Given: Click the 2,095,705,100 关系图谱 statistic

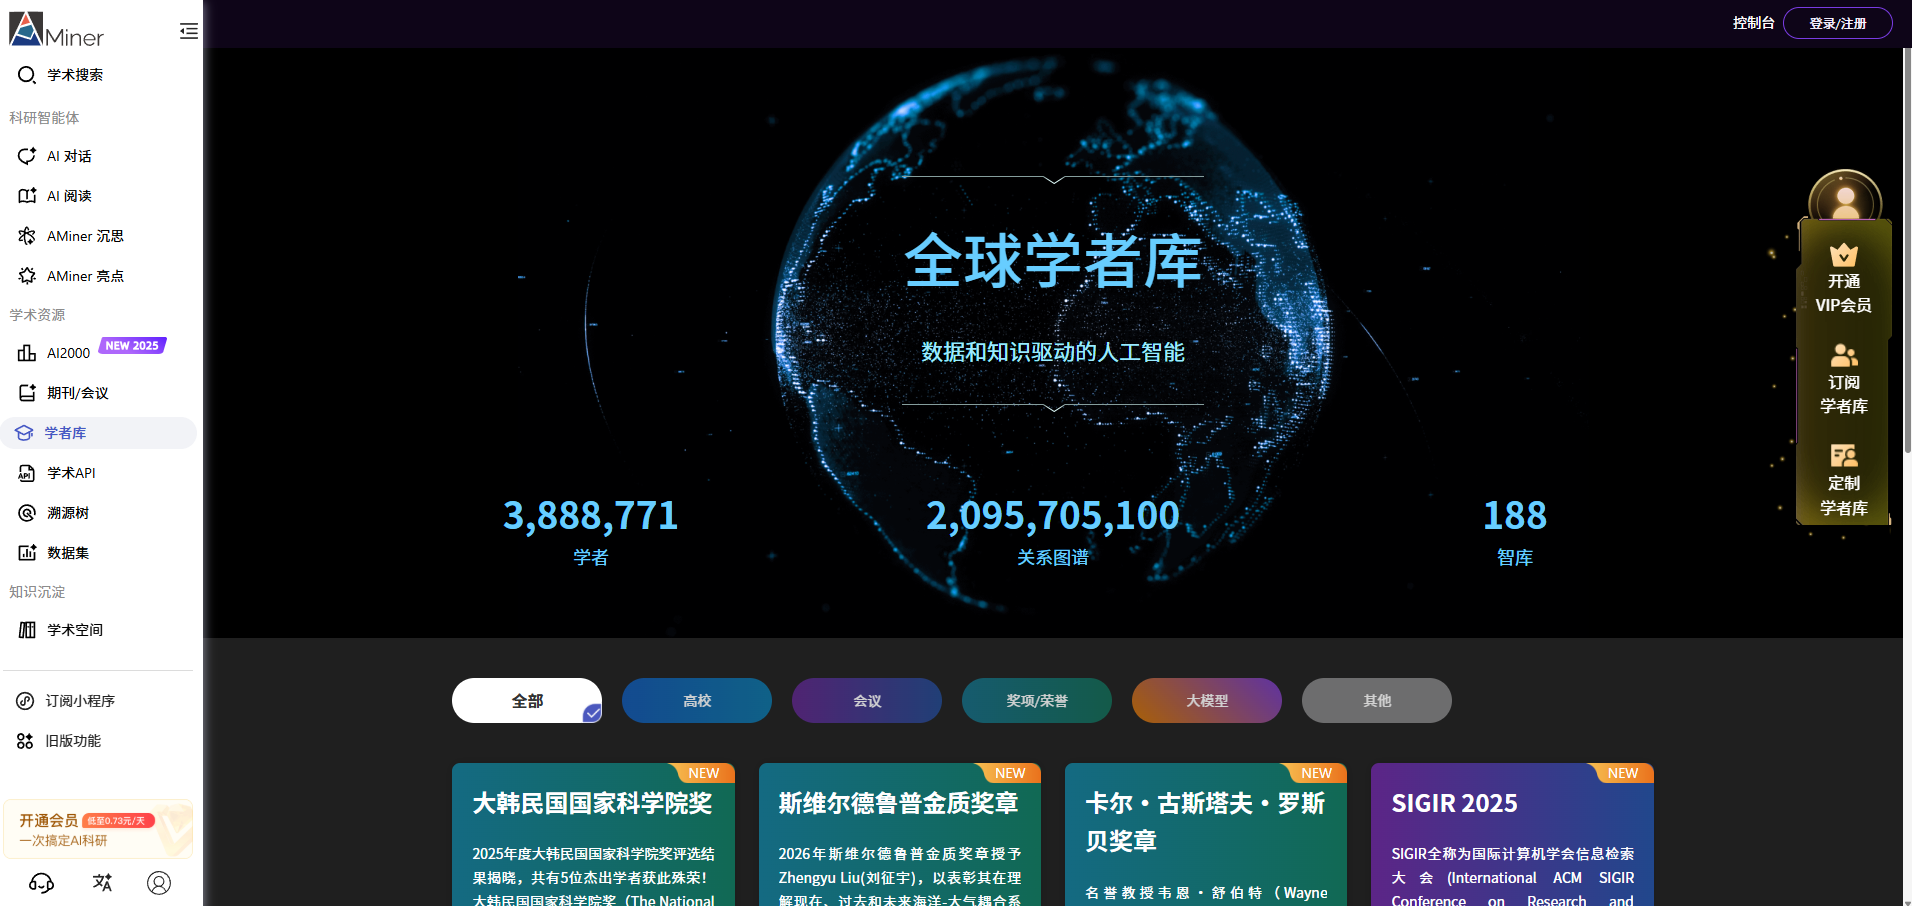Looking at the screenshot, I should click(x=1053, y=532).
